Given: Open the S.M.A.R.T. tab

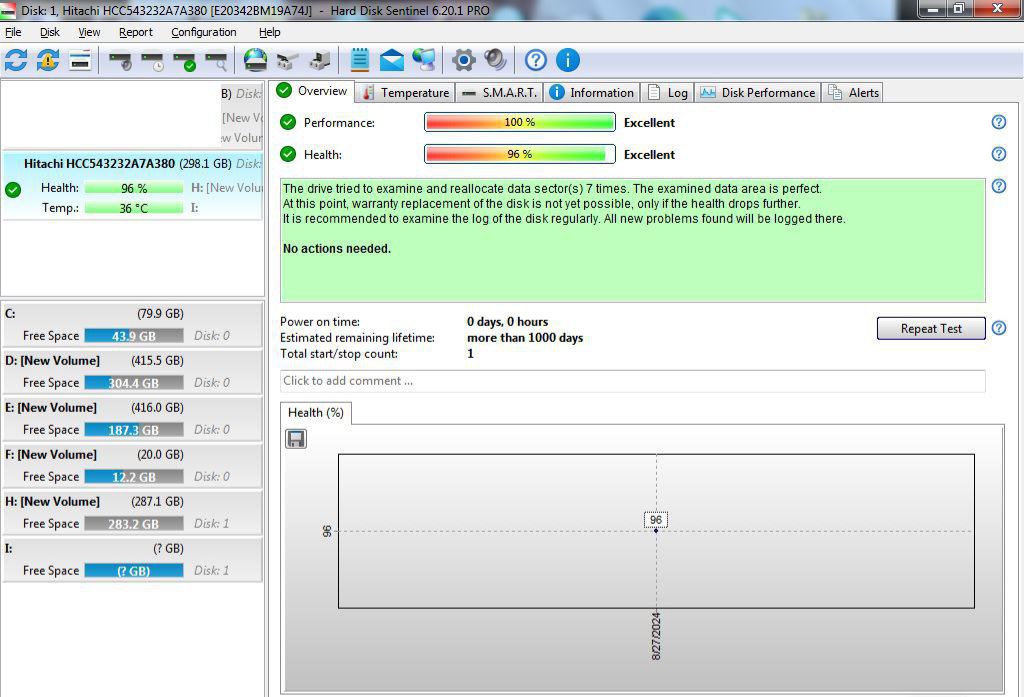Looking at the screenshot, I should (500, 92).
